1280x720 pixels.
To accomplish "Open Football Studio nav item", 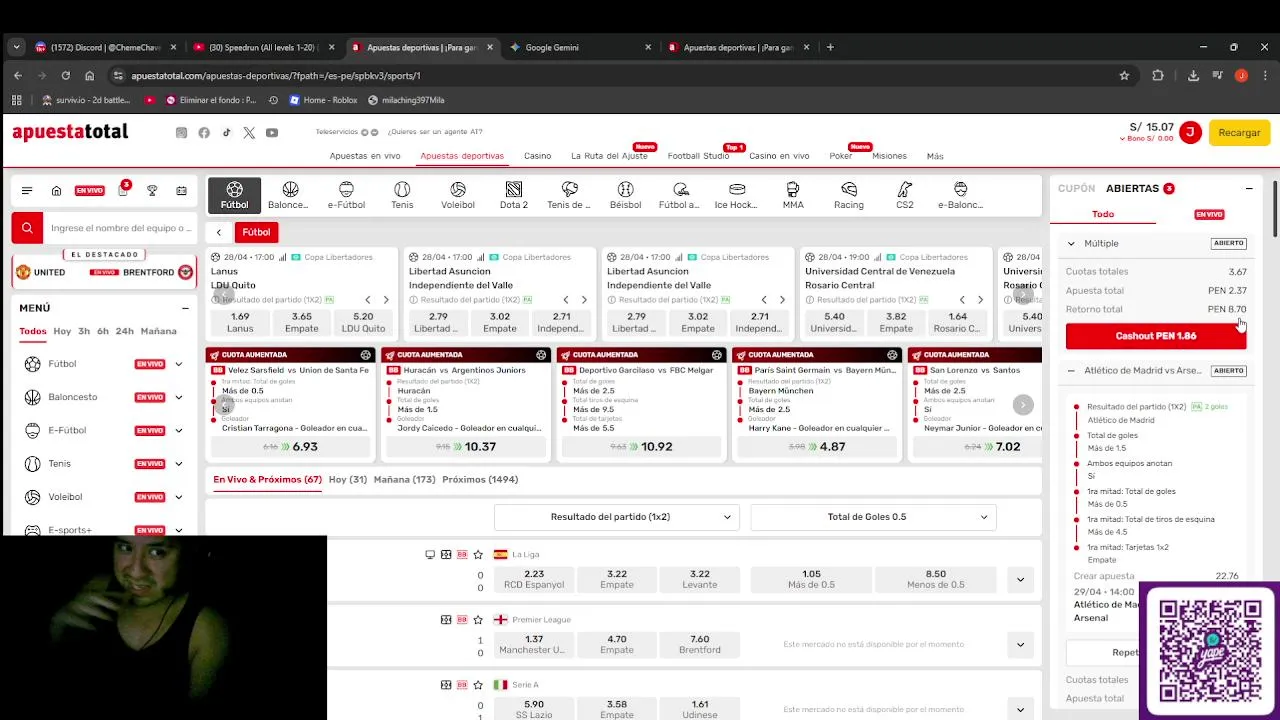I will click(698, 156).
